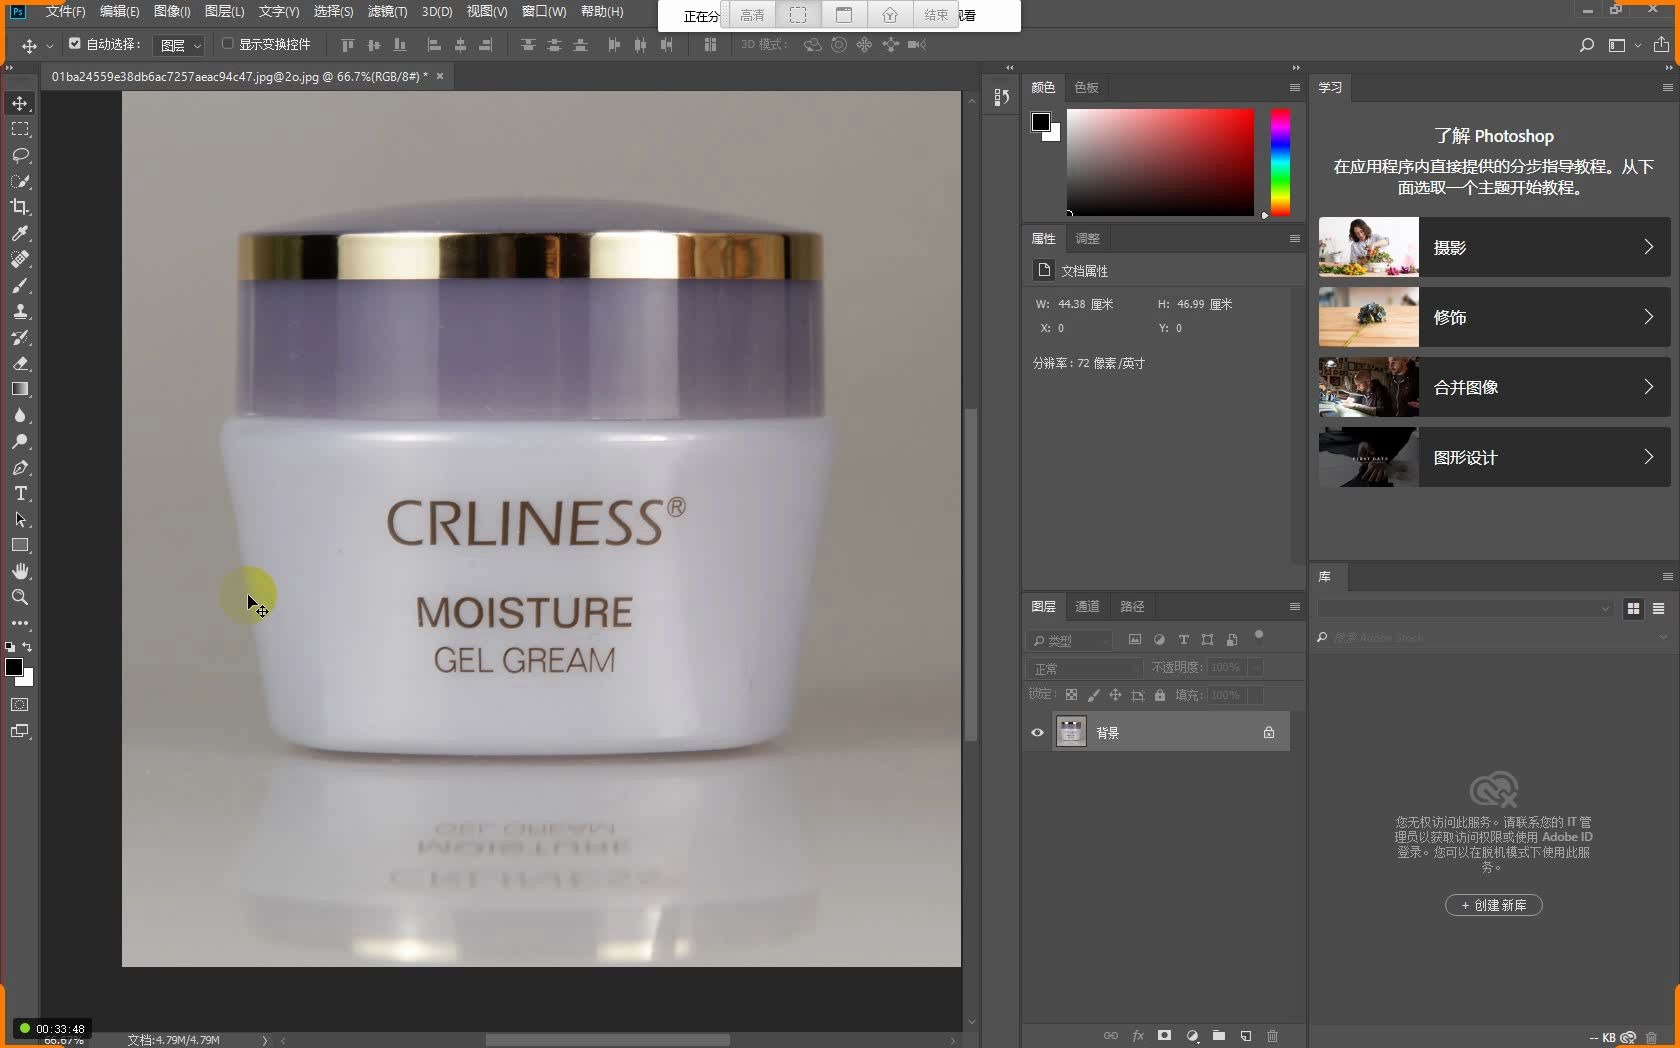Select the Hand tool
1680x1048 pixels.
(x=20, y=571)
